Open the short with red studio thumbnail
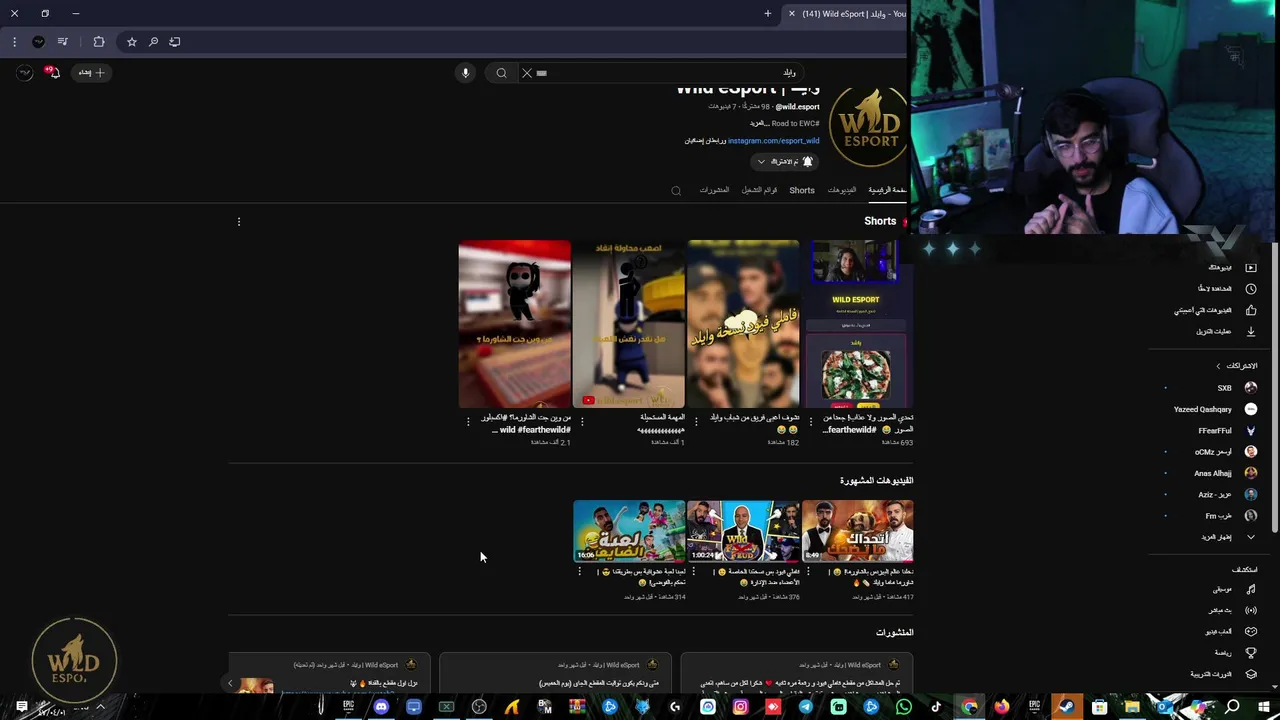The height and width of the screenshot is (720, 1280). pyautogui.click(x=514, y=324)
